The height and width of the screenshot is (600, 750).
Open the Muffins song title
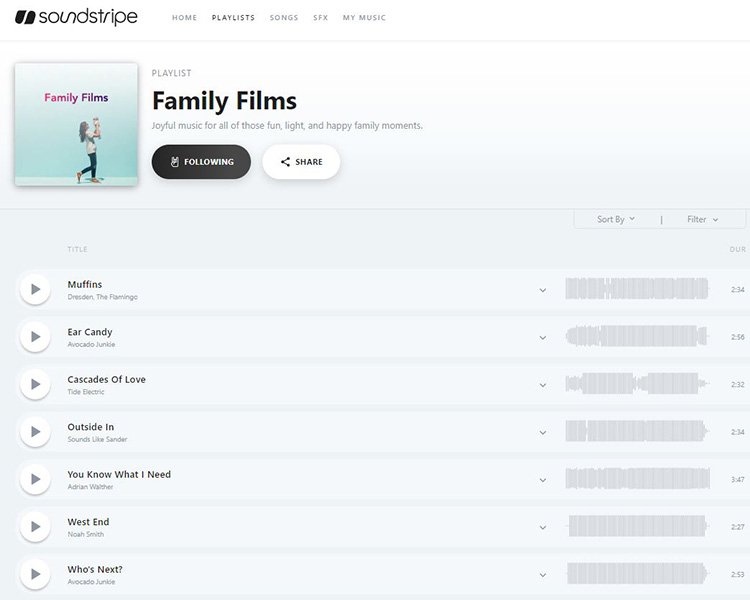point(85,284)
